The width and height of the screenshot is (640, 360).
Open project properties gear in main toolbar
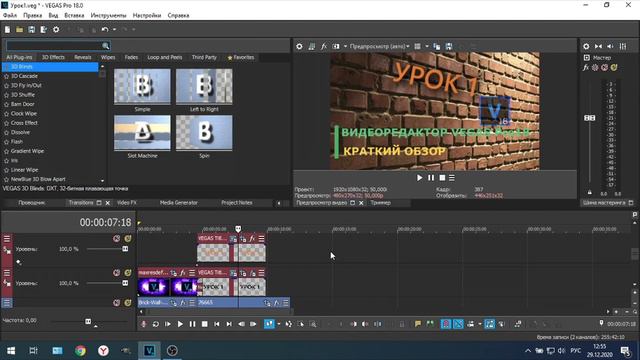click(x=56, y=29)
